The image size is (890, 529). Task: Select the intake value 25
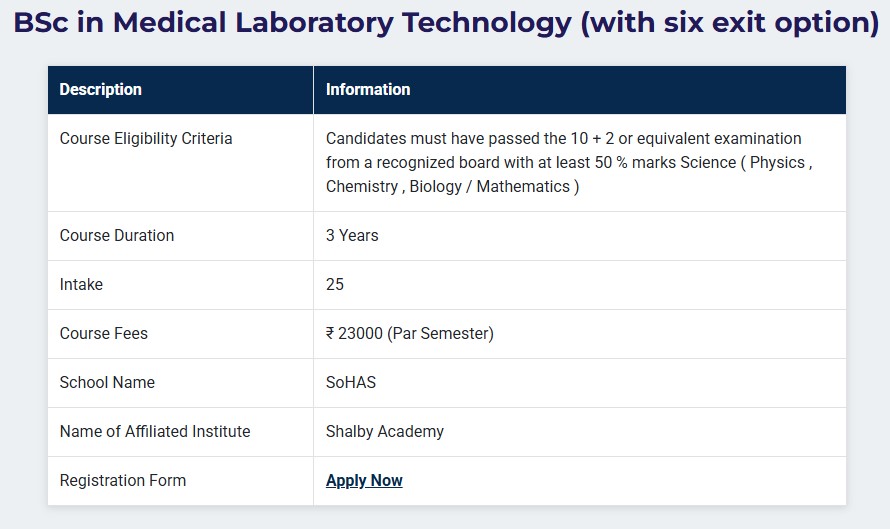pos(335,285)
